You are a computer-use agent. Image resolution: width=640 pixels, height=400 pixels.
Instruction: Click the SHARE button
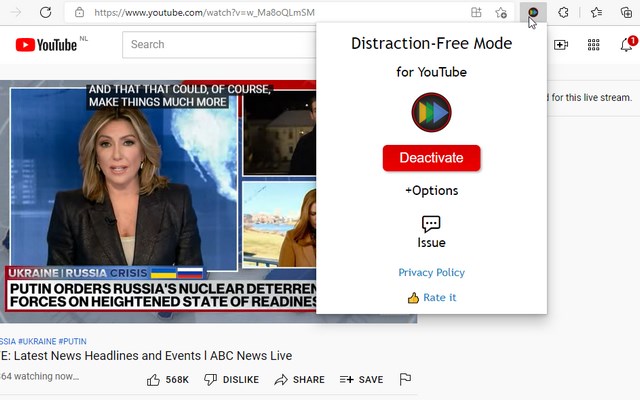pyautogui.click(x=300, y=380)
